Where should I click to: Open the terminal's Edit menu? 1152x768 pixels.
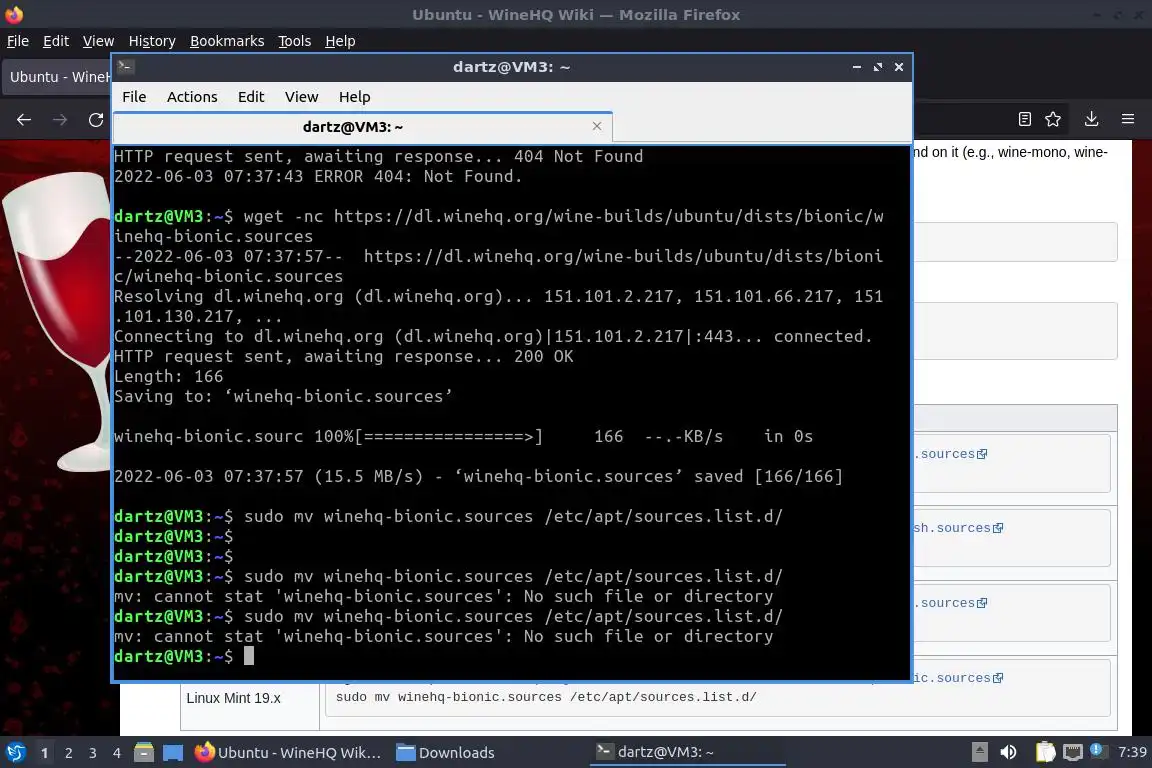(x=251, y=97)
